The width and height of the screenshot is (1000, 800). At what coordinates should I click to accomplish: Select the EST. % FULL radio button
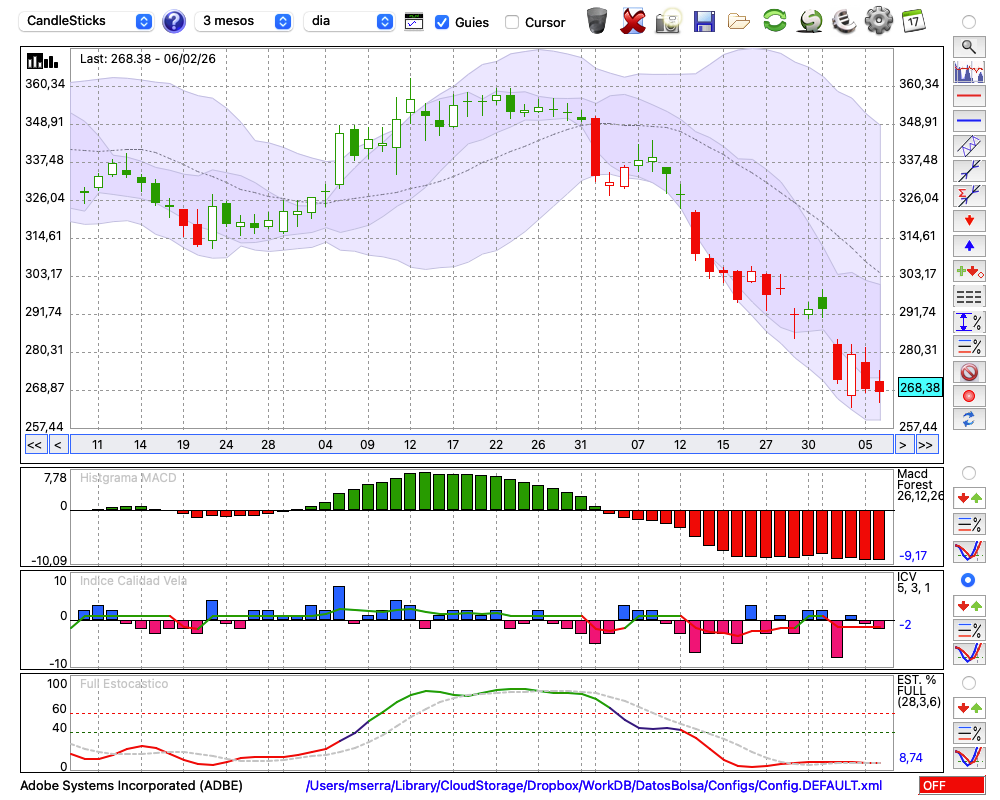tap(968, 683)
